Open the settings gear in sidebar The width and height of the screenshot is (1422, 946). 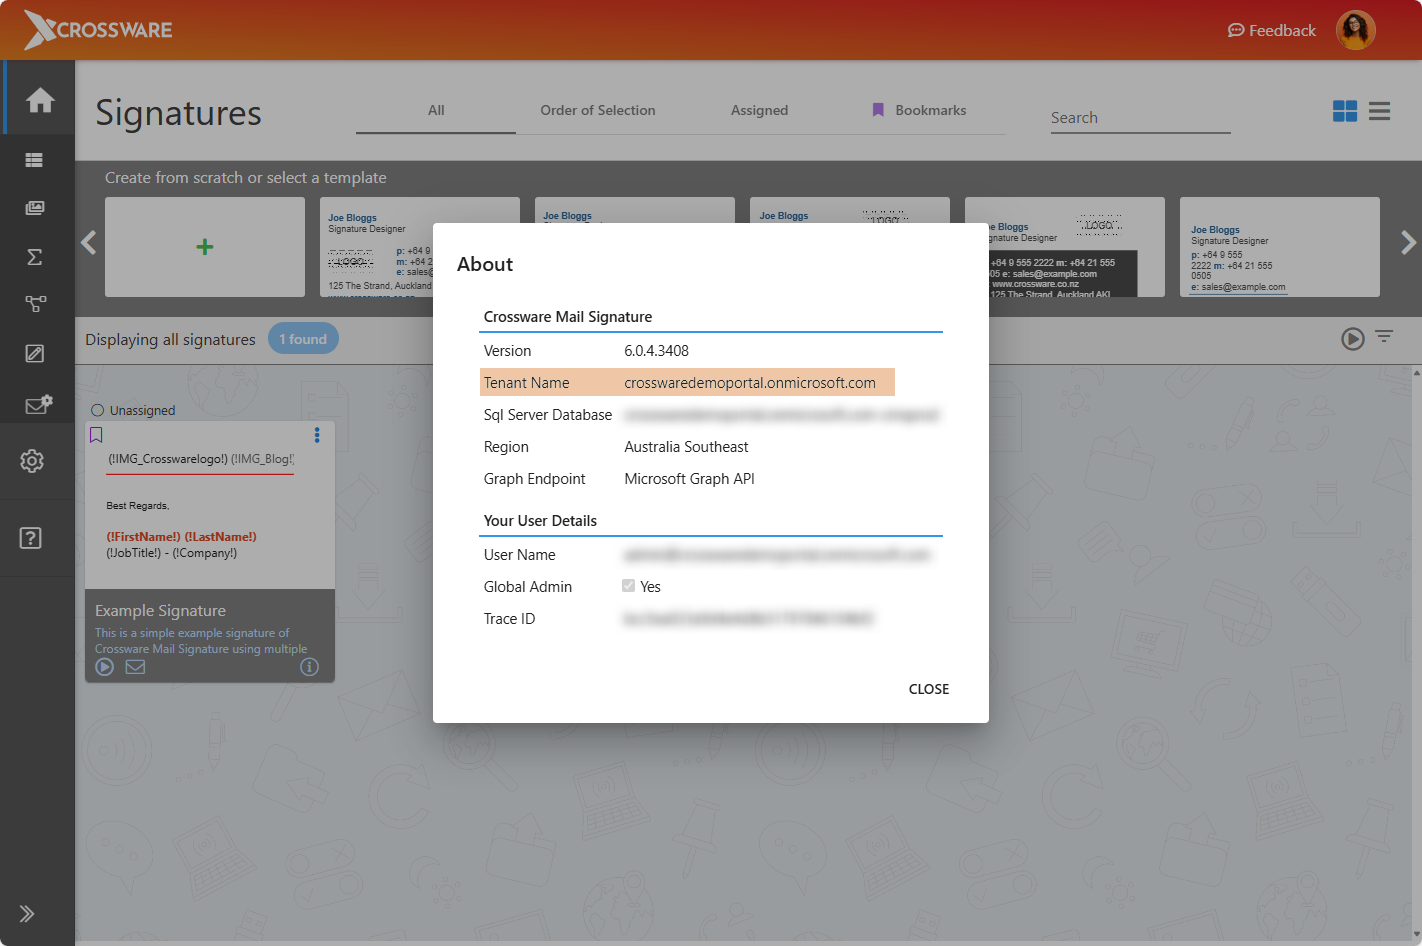(32, 461)
